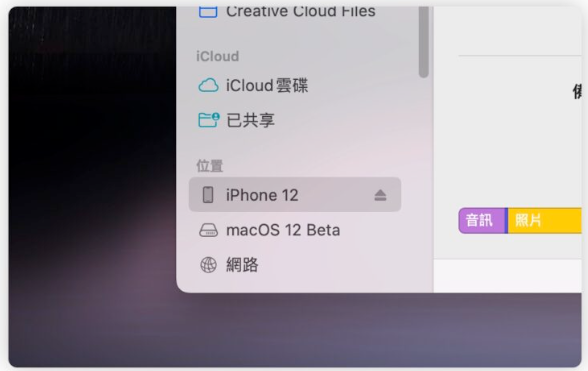Click the iCloud section header
This screenshot has height=371, width=588.
point(218,56)
